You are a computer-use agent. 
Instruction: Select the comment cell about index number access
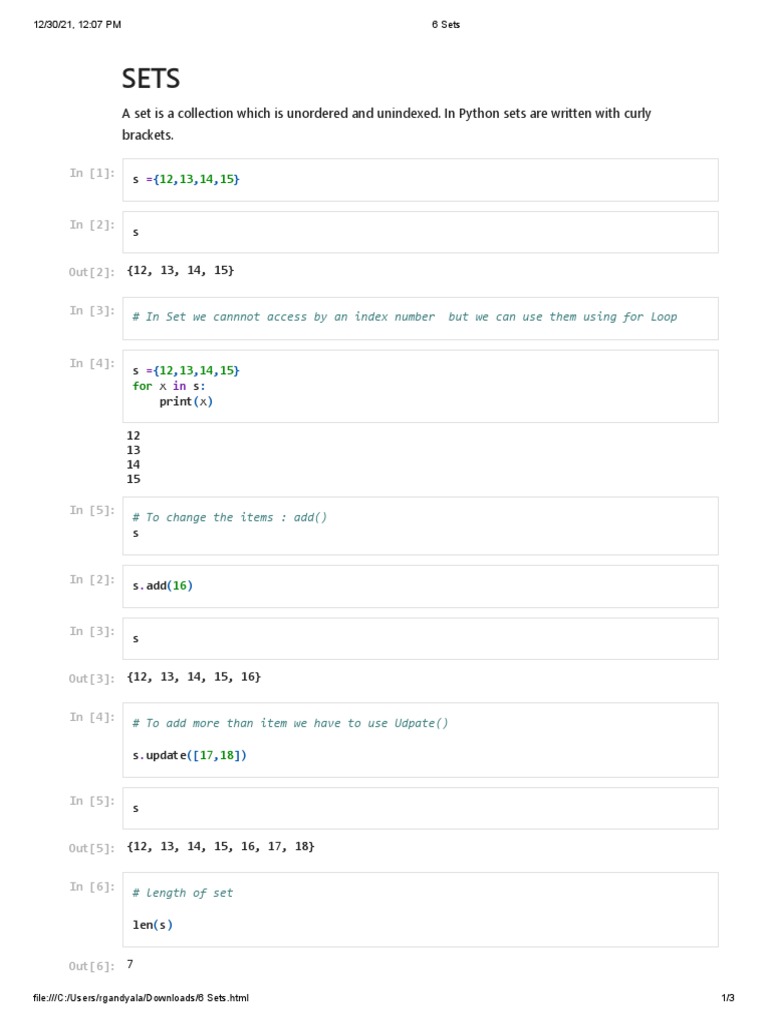tap(420, 317)
